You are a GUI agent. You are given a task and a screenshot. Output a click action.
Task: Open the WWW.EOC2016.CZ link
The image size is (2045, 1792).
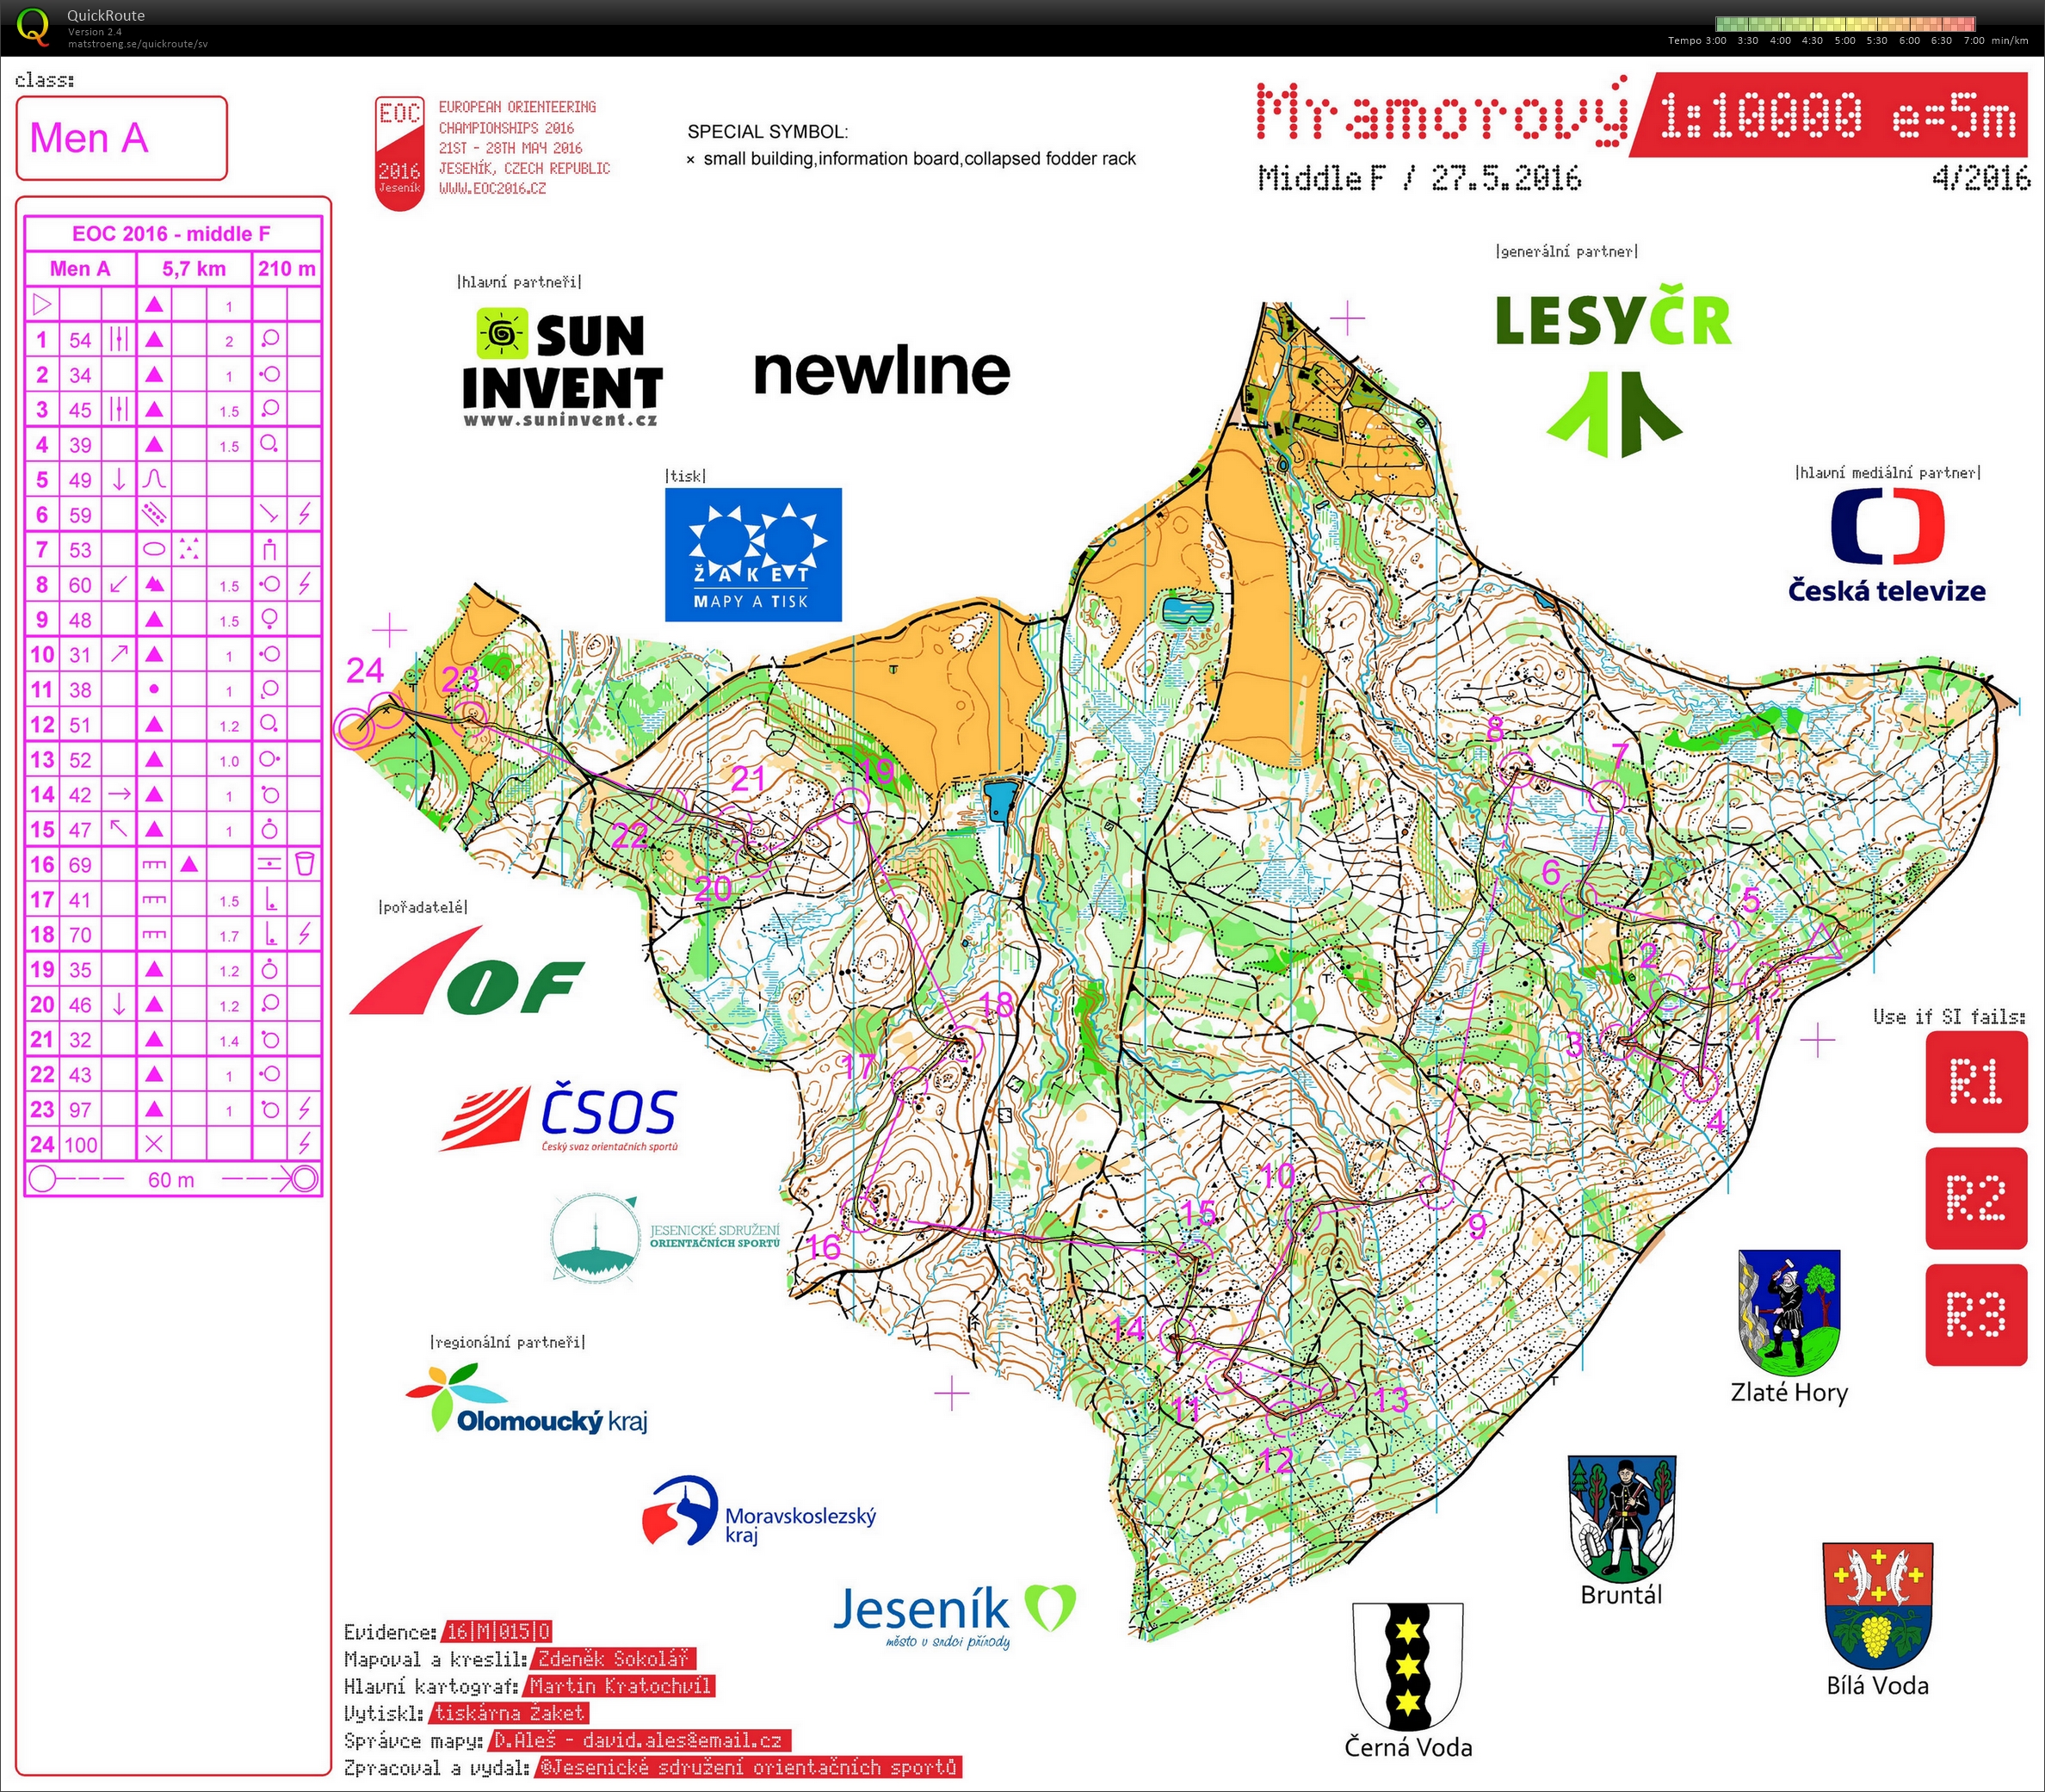pyautogui.click(x=492, y=188)
